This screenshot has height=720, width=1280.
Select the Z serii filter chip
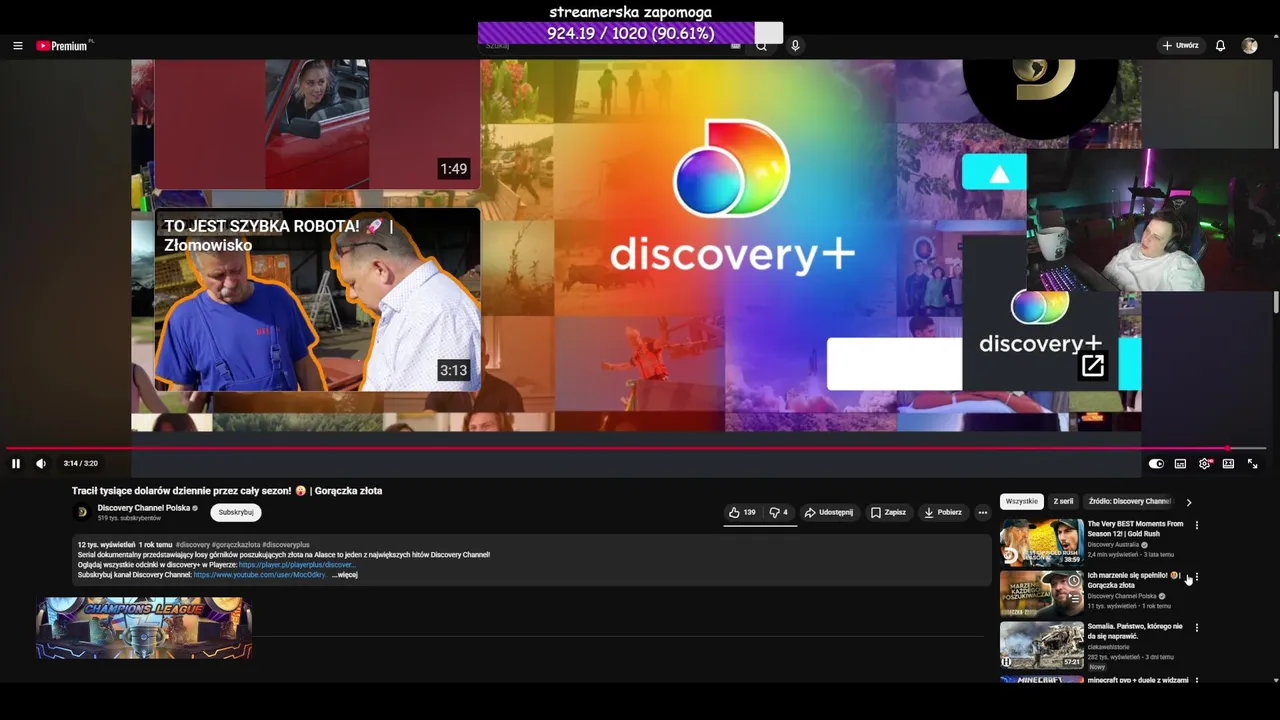pos(1063,502)
